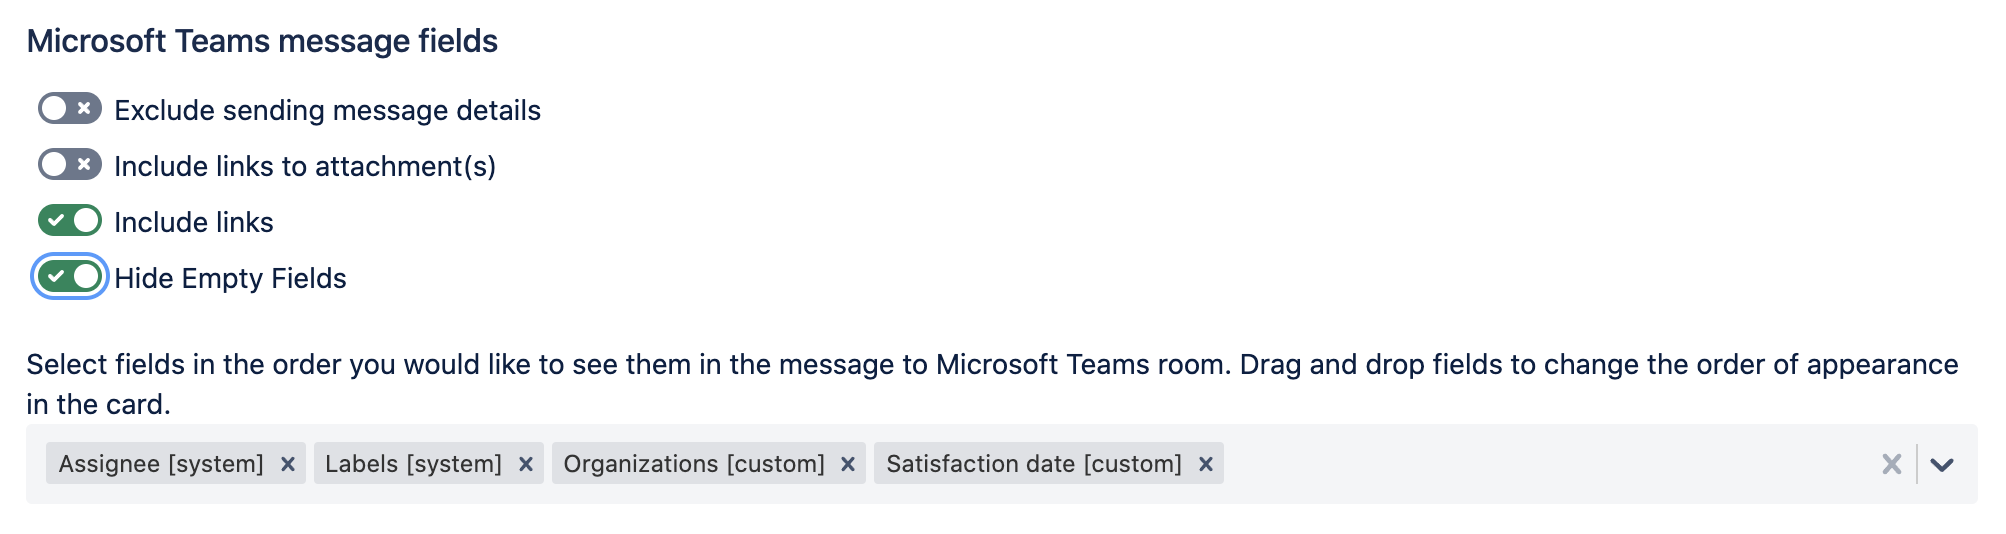Disable the Include links toggle switch
2006x534 pixels.
[70, 220]
